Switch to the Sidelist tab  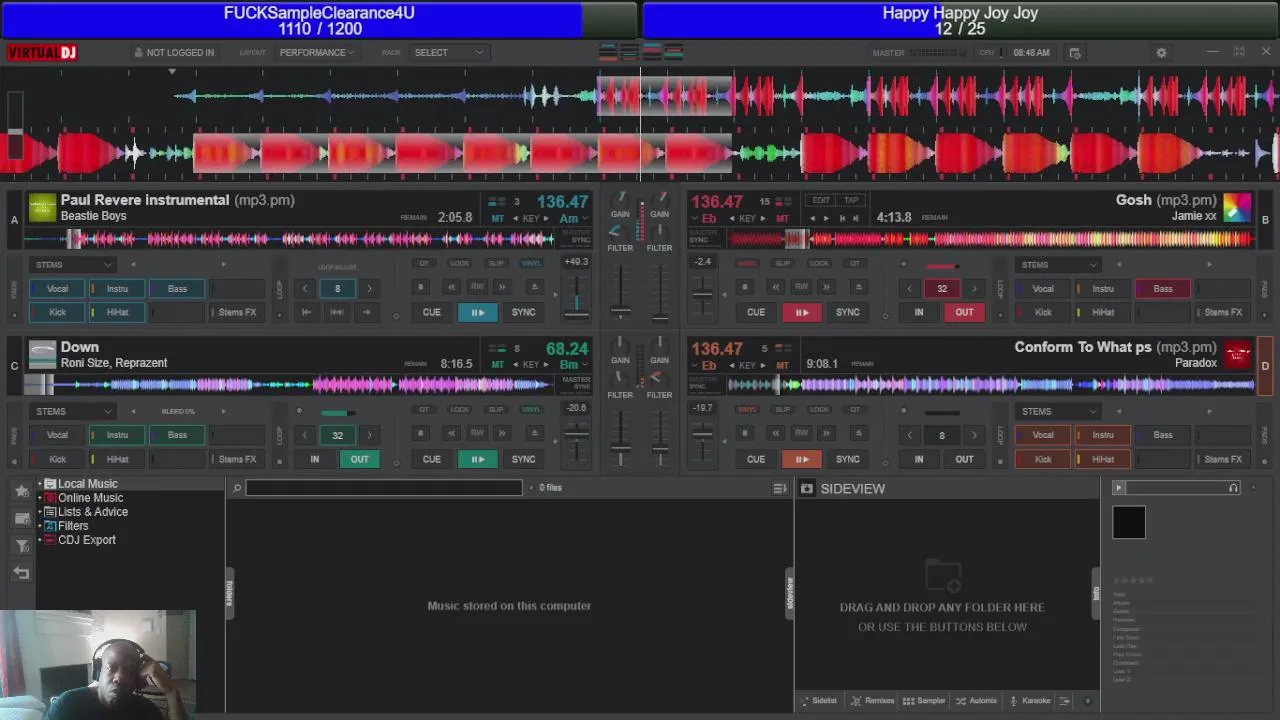tap(818, 700)
